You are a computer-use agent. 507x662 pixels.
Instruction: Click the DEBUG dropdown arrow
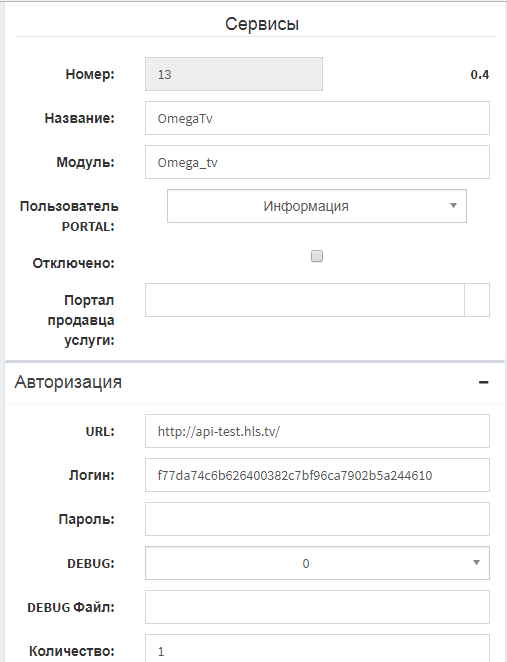pos(476,563)
